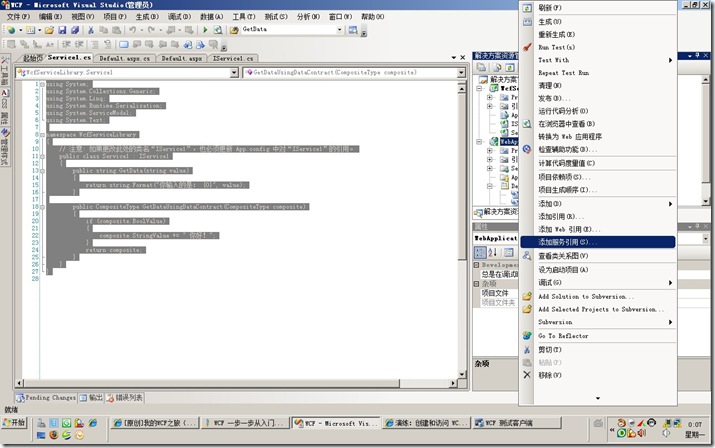Click the Categorized view icon in the Properties panel

tap(480, 252)
